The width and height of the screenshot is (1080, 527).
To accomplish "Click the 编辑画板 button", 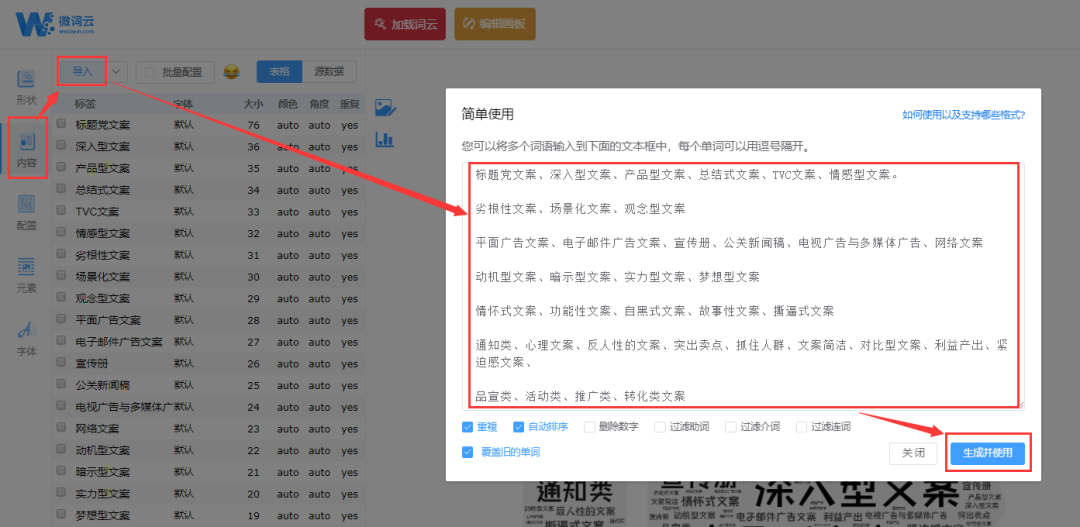I will [x=495, y=24].
